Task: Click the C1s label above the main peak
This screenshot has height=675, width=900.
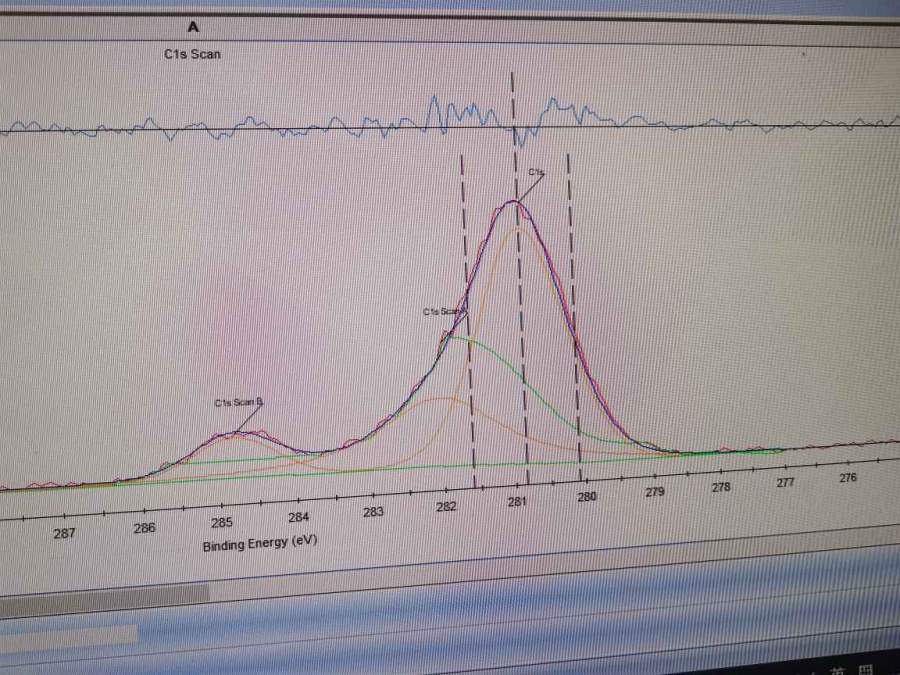Action: click(x=536, y=173)
